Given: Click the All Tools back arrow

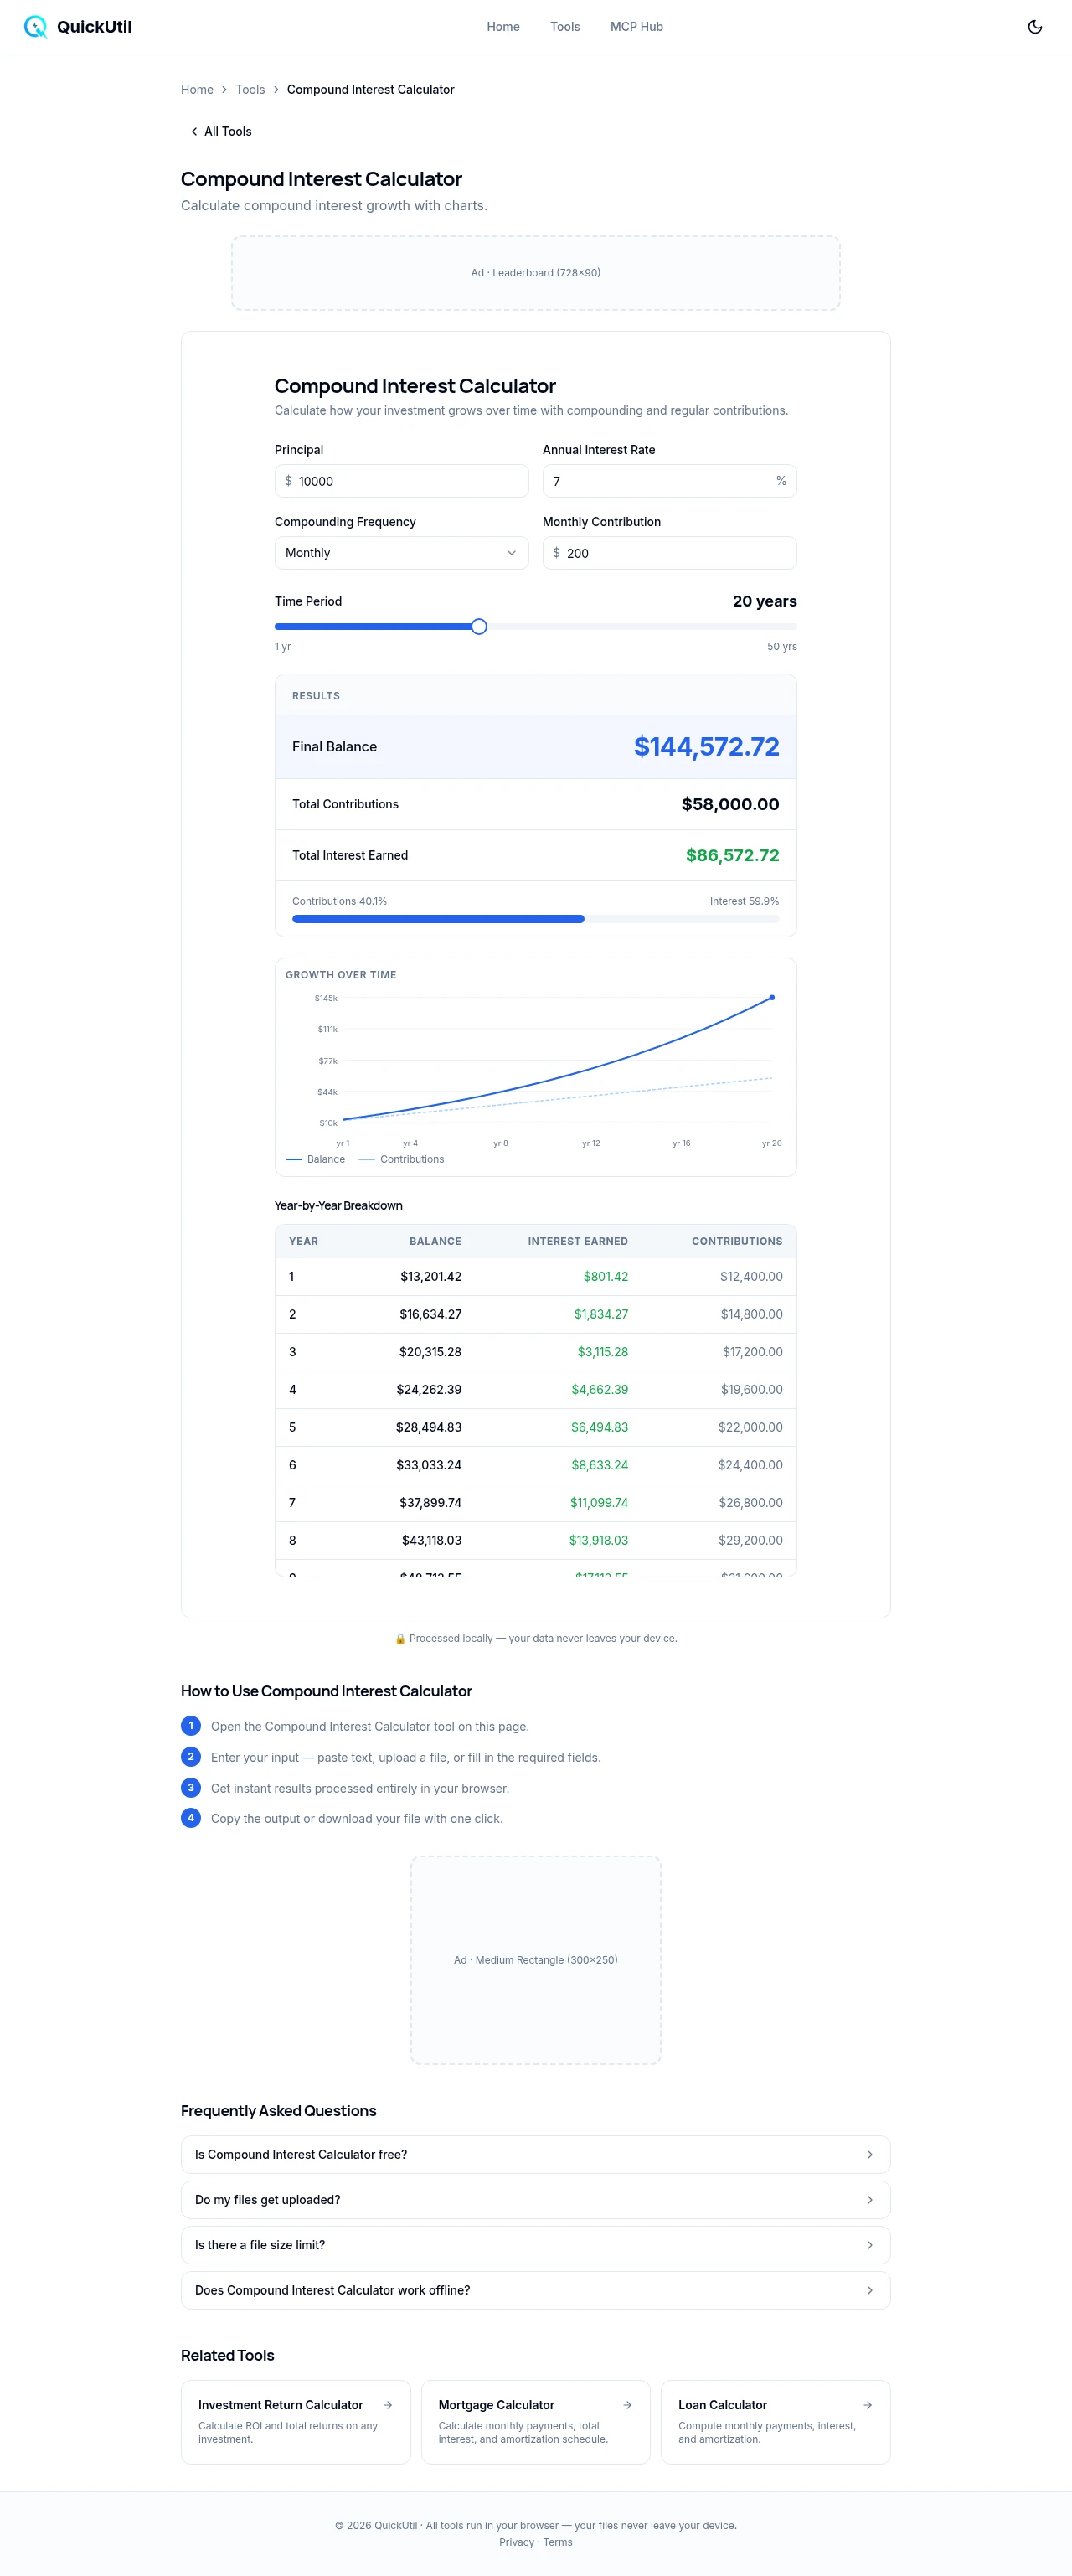Looking at the screenshot, I should pos(194,132).
